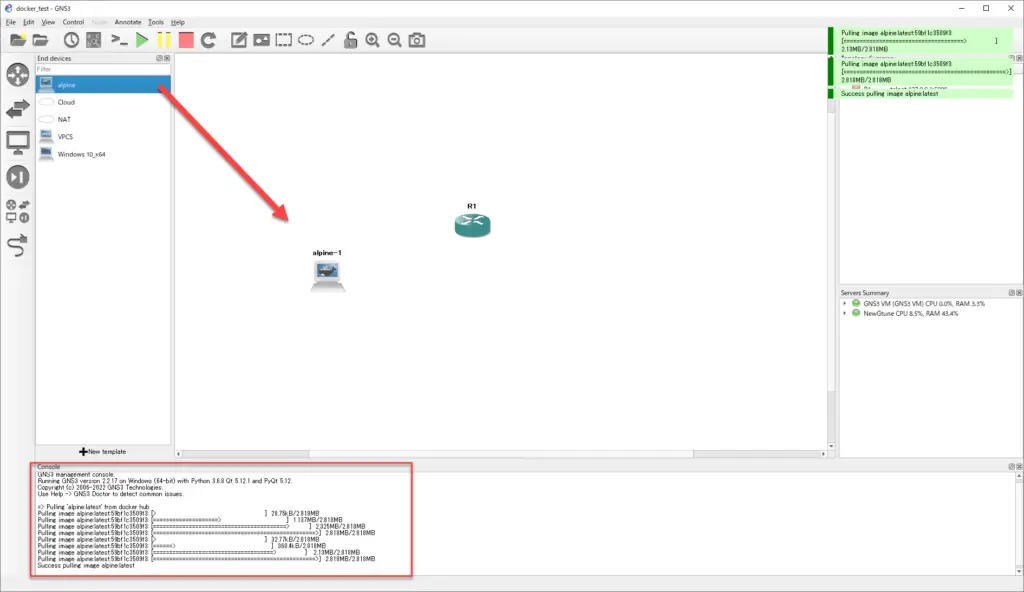Select the Add a note tool

point(239,41)
